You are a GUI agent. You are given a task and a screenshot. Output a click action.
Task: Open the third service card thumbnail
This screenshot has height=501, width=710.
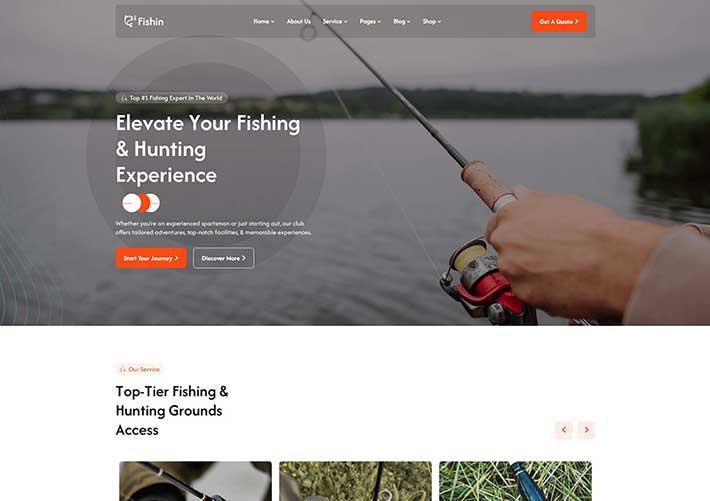[515, 481]
